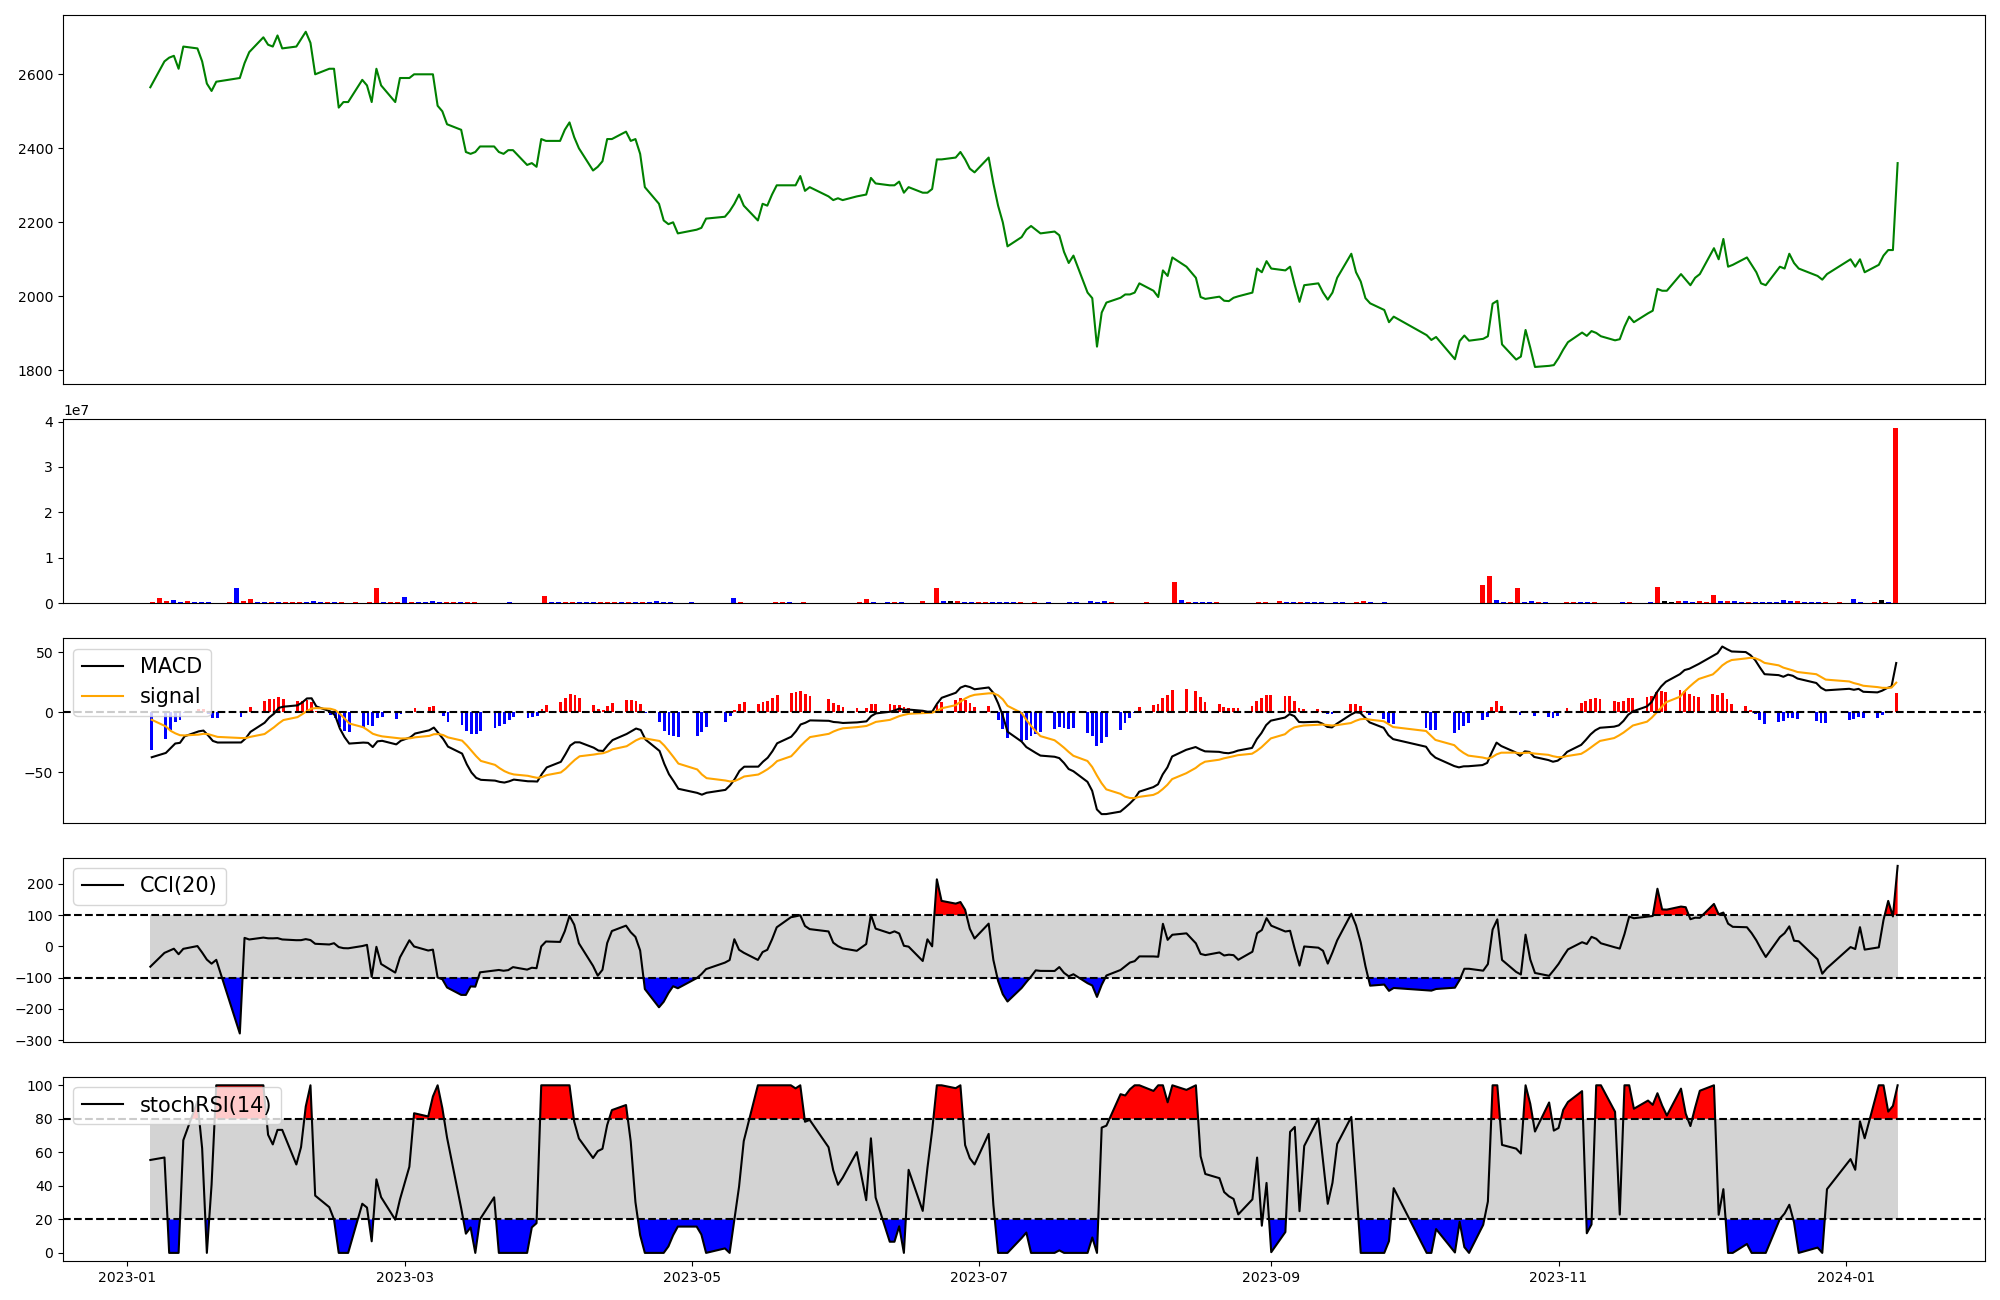Select the CCI(20) legend label

[x=178, y=886]
